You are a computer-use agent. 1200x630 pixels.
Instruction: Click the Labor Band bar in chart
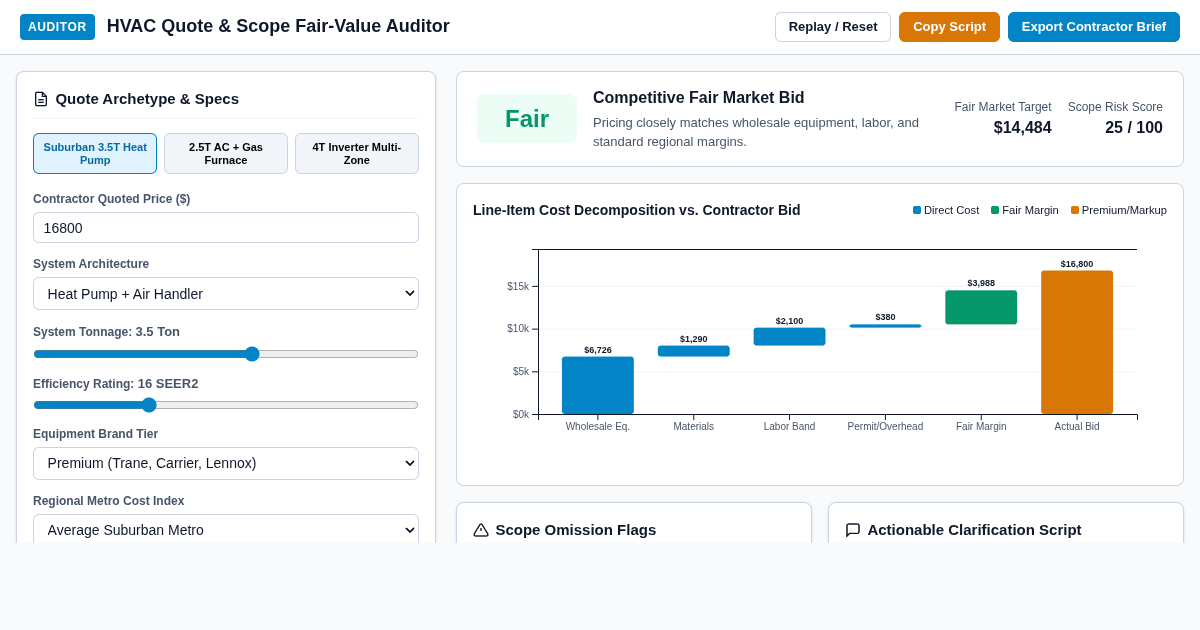point(790,337)
